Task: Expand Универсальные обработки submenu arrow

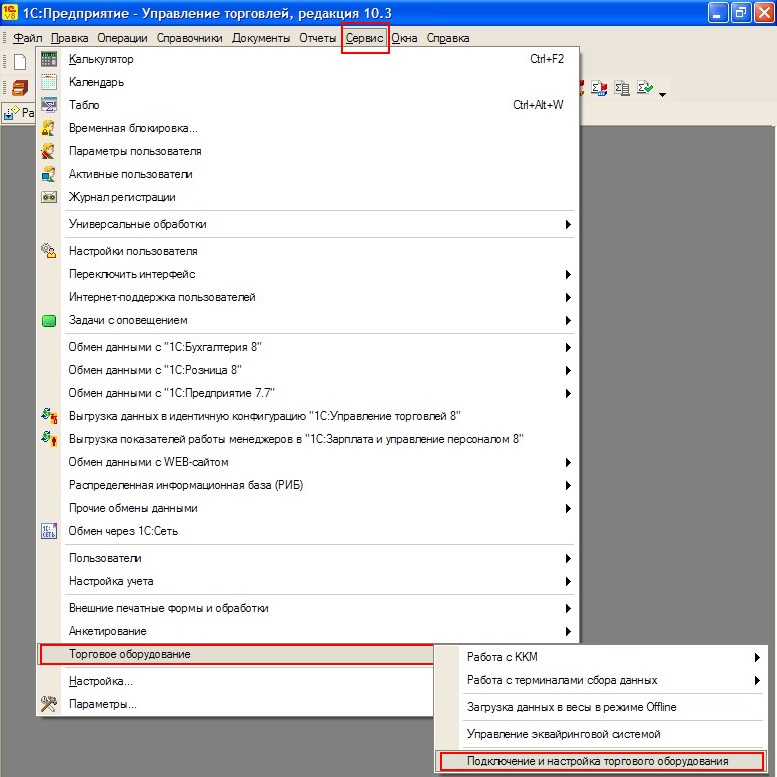Action: click(x=568, y=224)
